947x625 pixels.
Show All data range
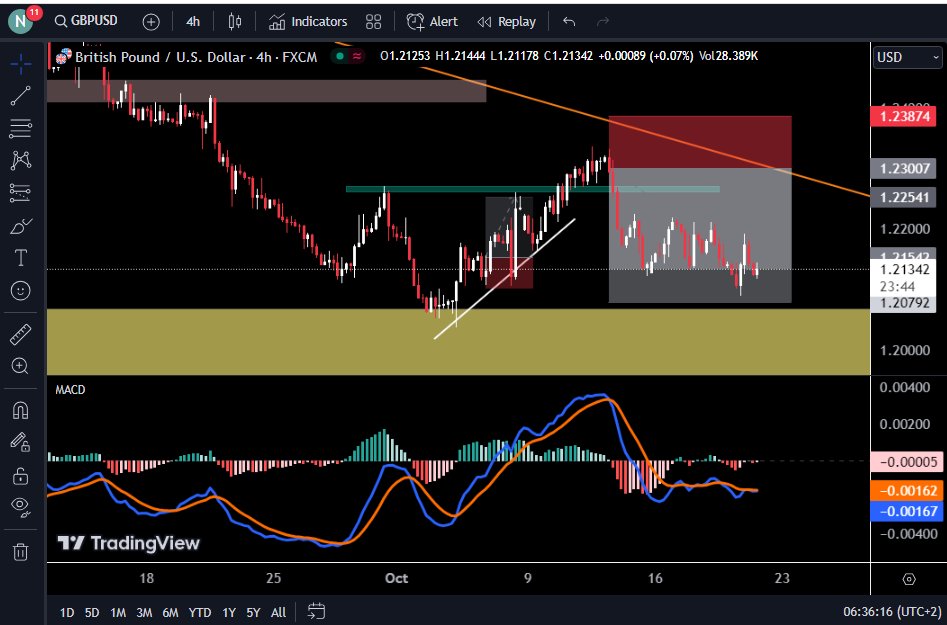click(278, 612)
